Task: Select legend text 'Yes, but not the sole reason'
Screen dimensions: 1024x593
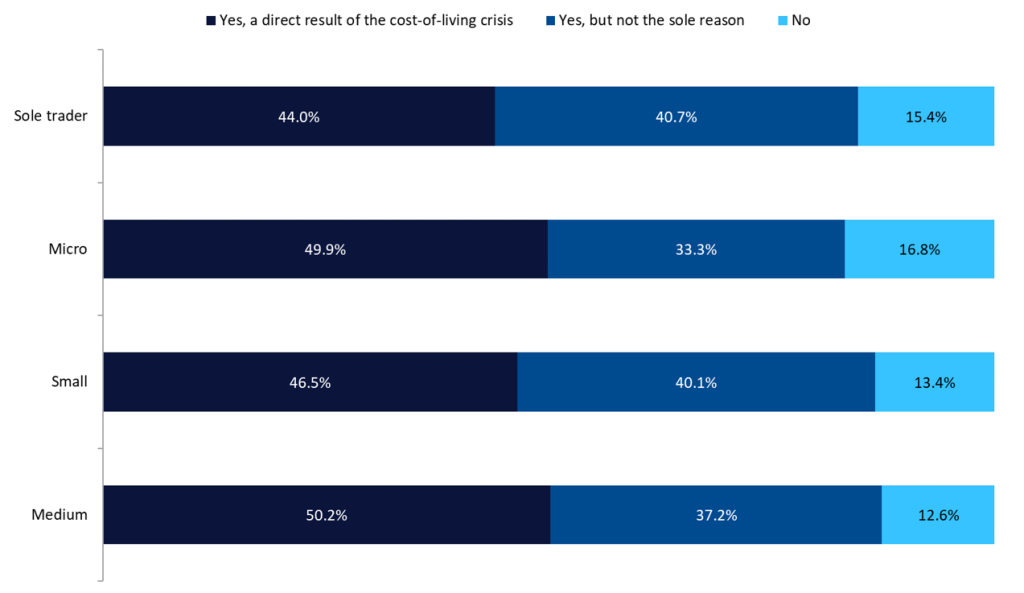Action: click(x=652, y=20)
